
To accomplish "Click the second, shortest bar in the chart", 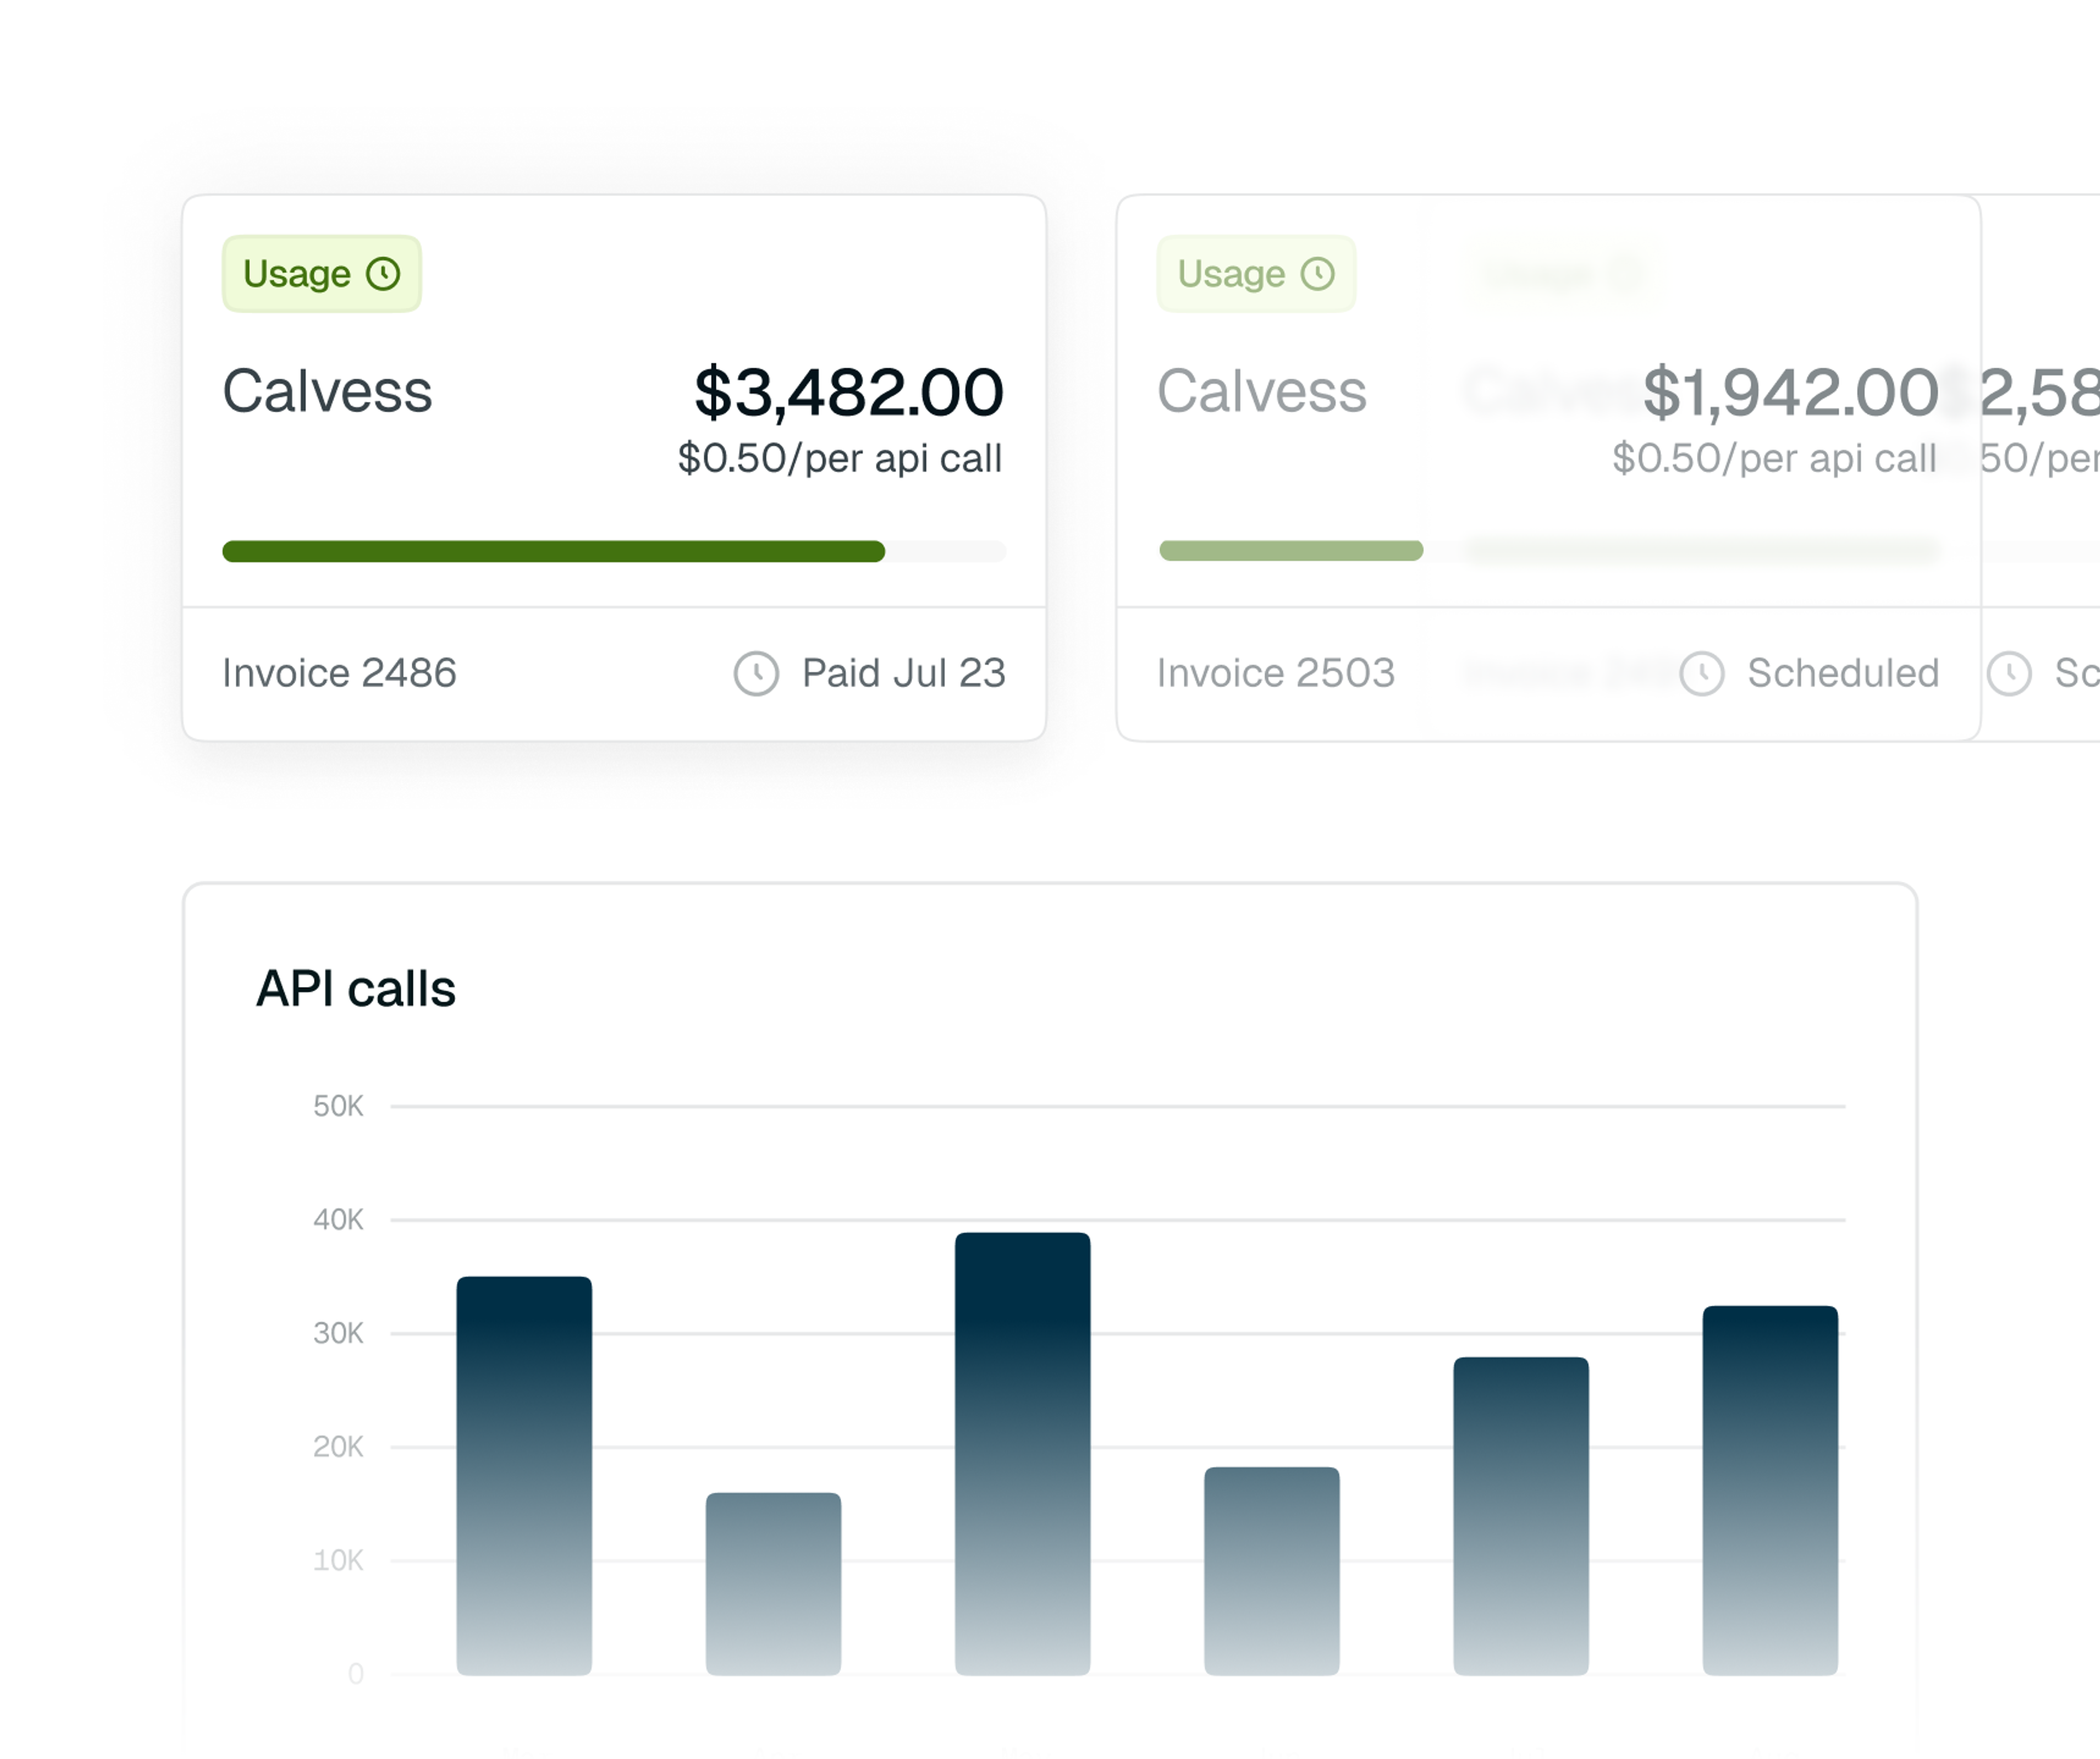I will point(773,1584).
